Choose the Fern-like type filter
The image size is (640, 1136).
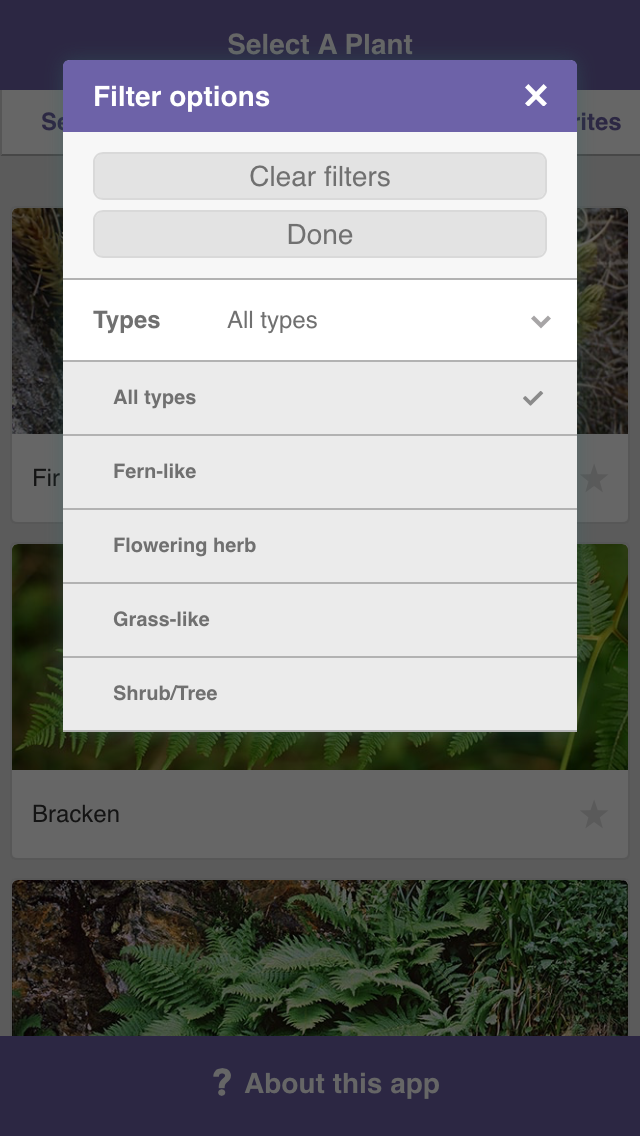(155, 472)
